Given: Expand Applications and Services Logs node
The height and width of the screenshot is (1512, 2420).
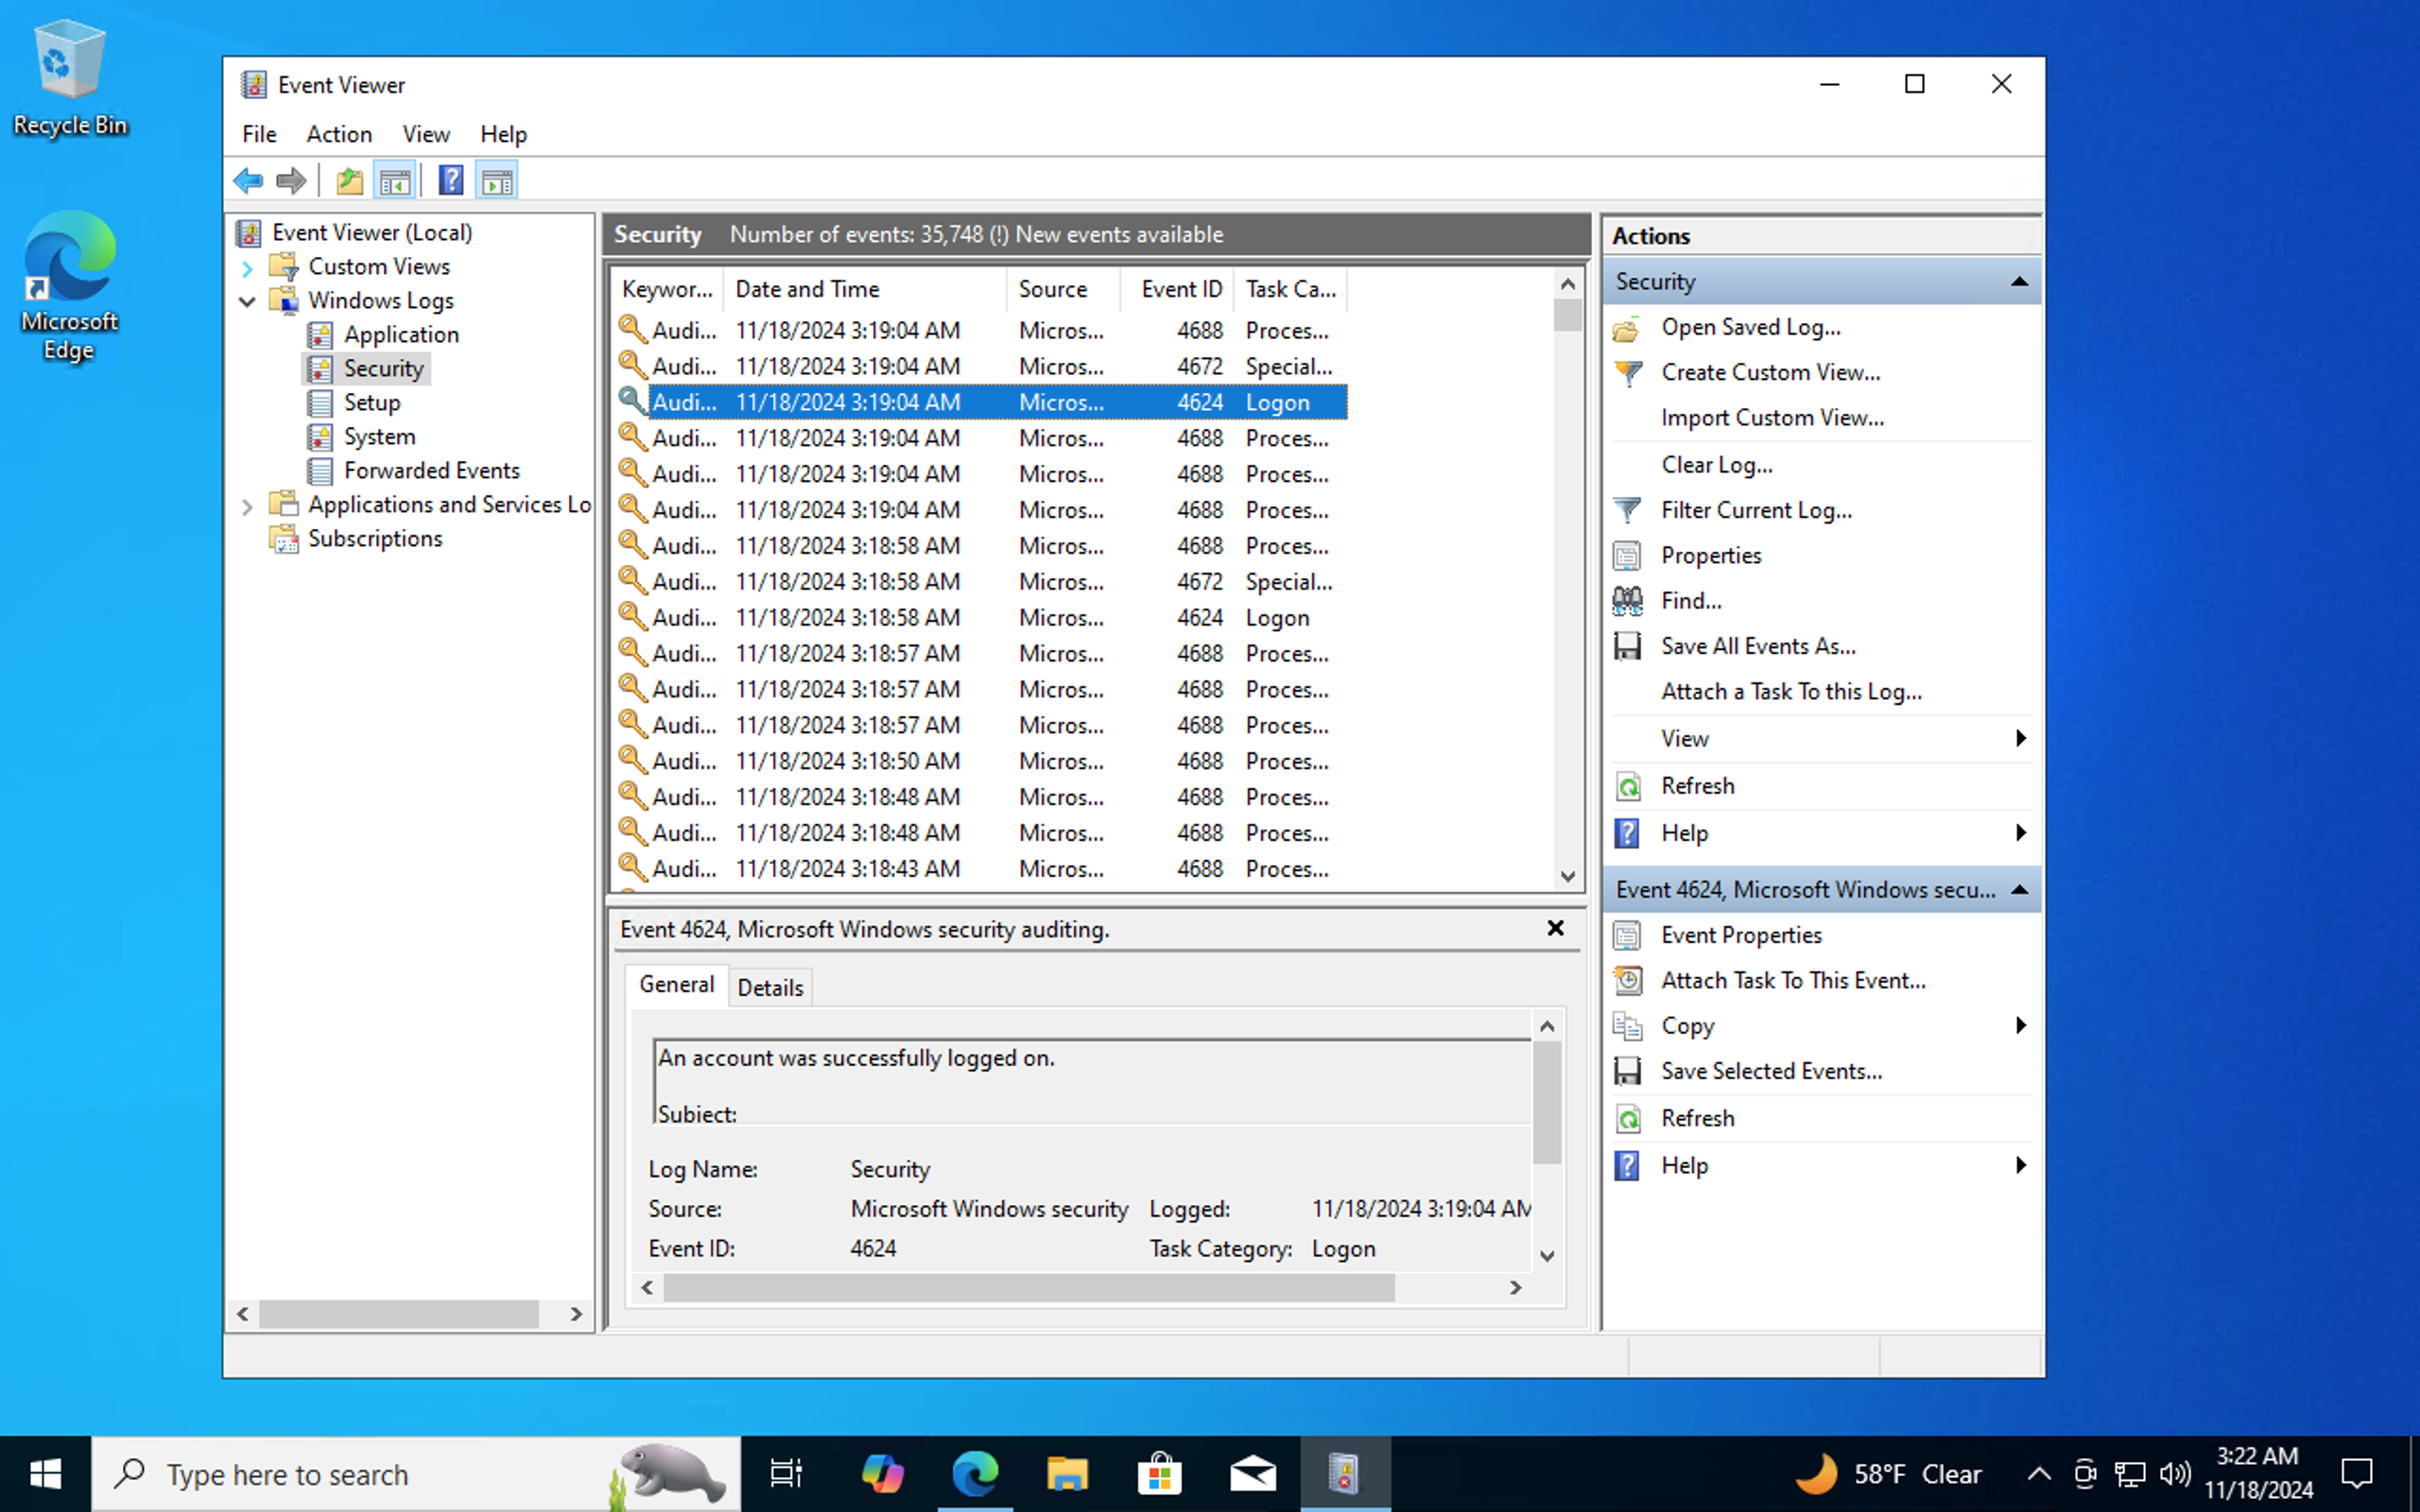Looking at the screenshot, I should [247, 506].
